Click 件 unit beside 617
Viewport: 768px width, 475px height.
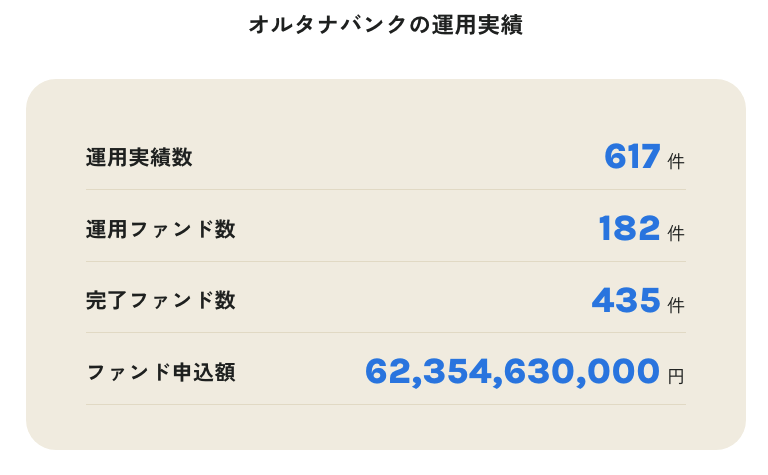[676, 161]
